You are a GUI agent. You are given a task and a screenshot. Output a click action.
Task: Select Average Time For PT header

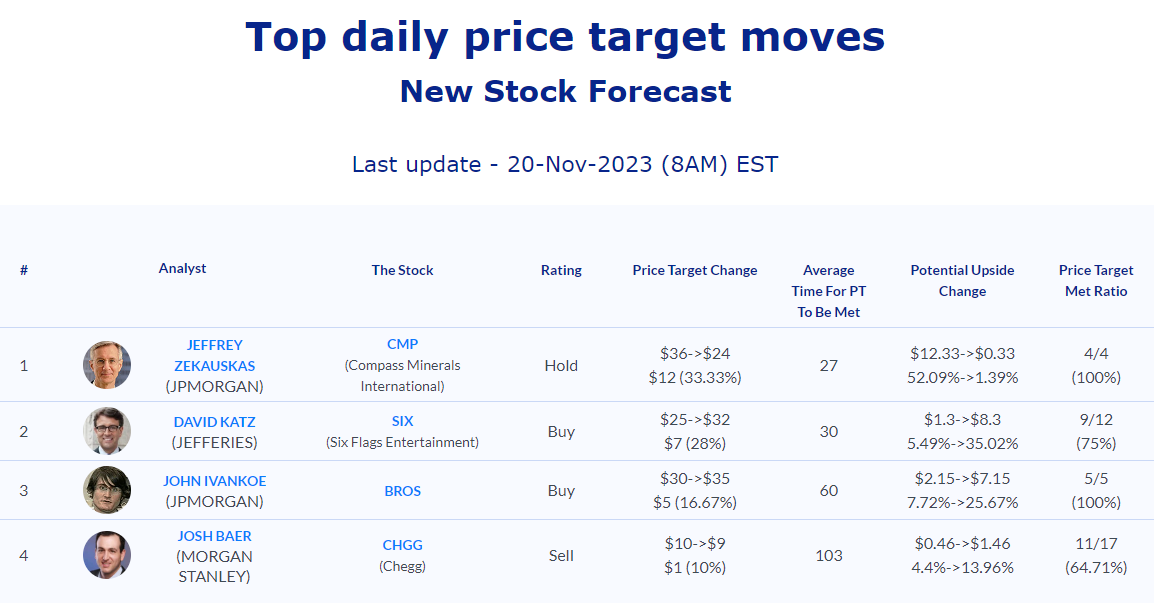point(829,291)
